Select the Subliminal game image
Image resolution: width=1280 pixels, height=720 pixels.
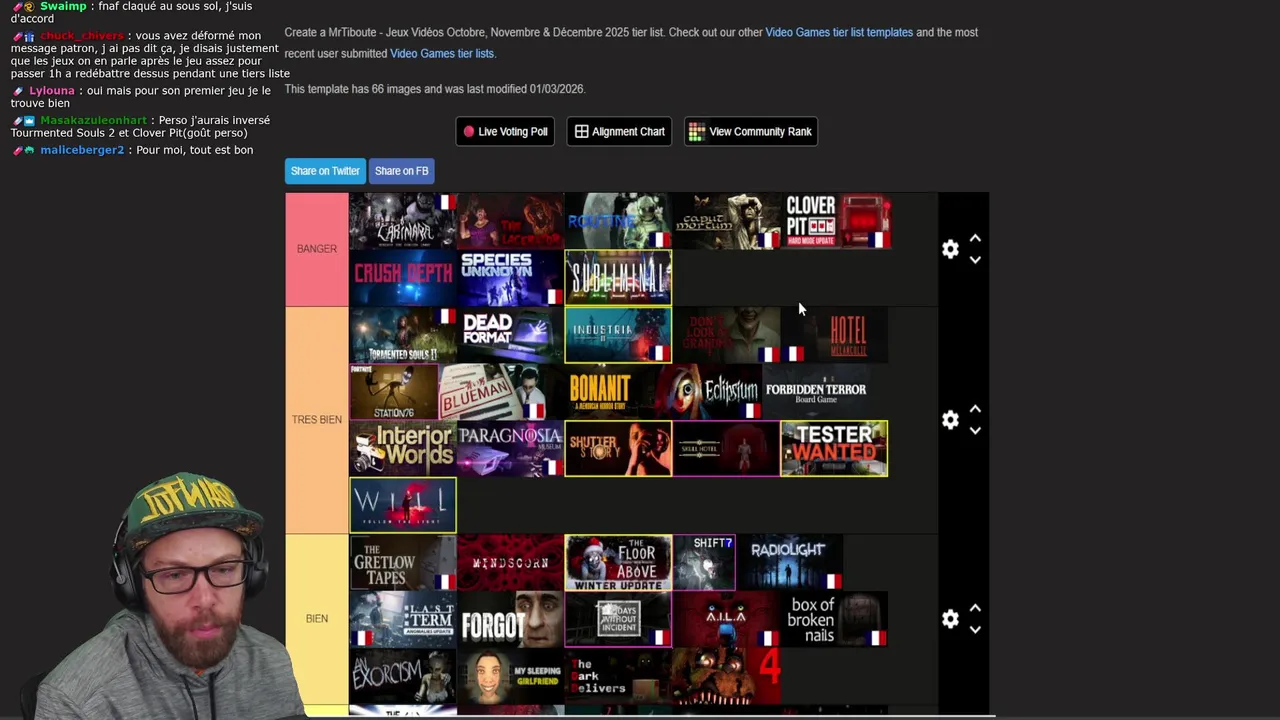point(618,277)
